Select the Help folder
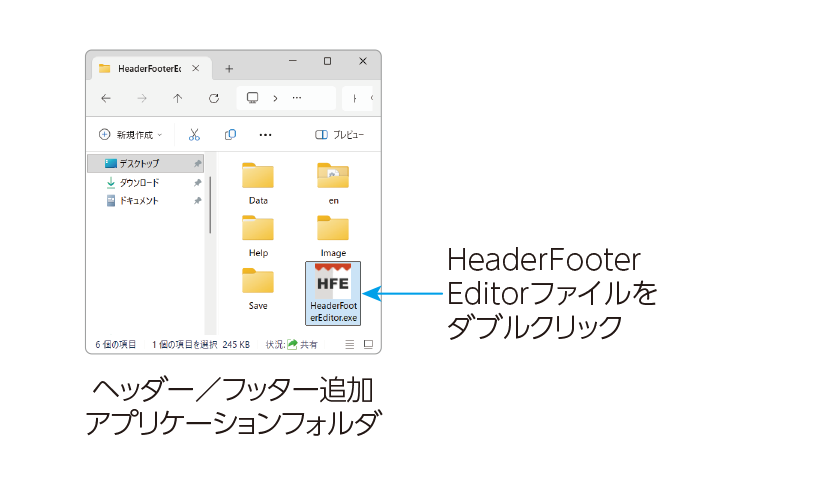 [x=258, y=236]
